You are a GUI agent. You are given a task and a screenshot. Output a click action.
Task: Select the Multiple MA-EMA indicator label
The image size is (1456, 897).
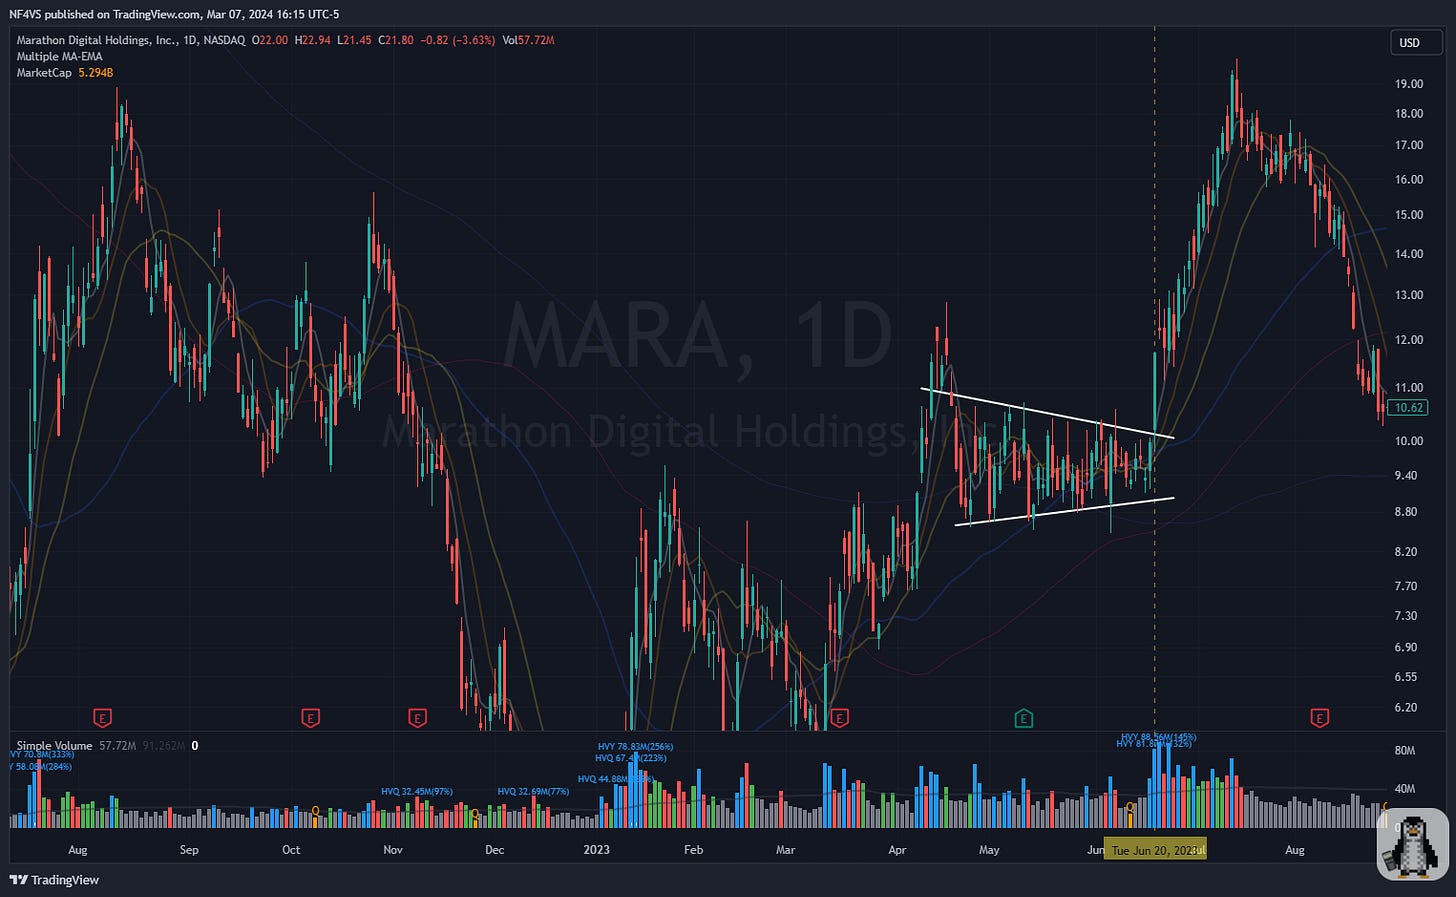pos(59,56)
